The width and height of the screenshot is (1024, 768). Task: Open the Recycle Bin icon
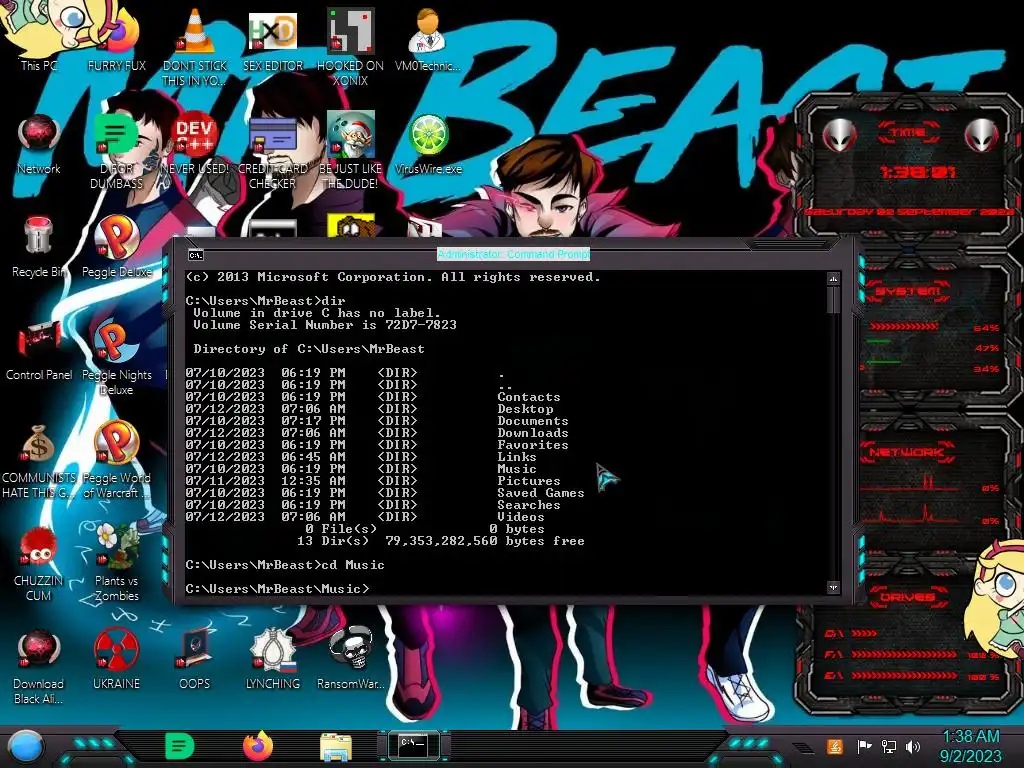point(39,247)
